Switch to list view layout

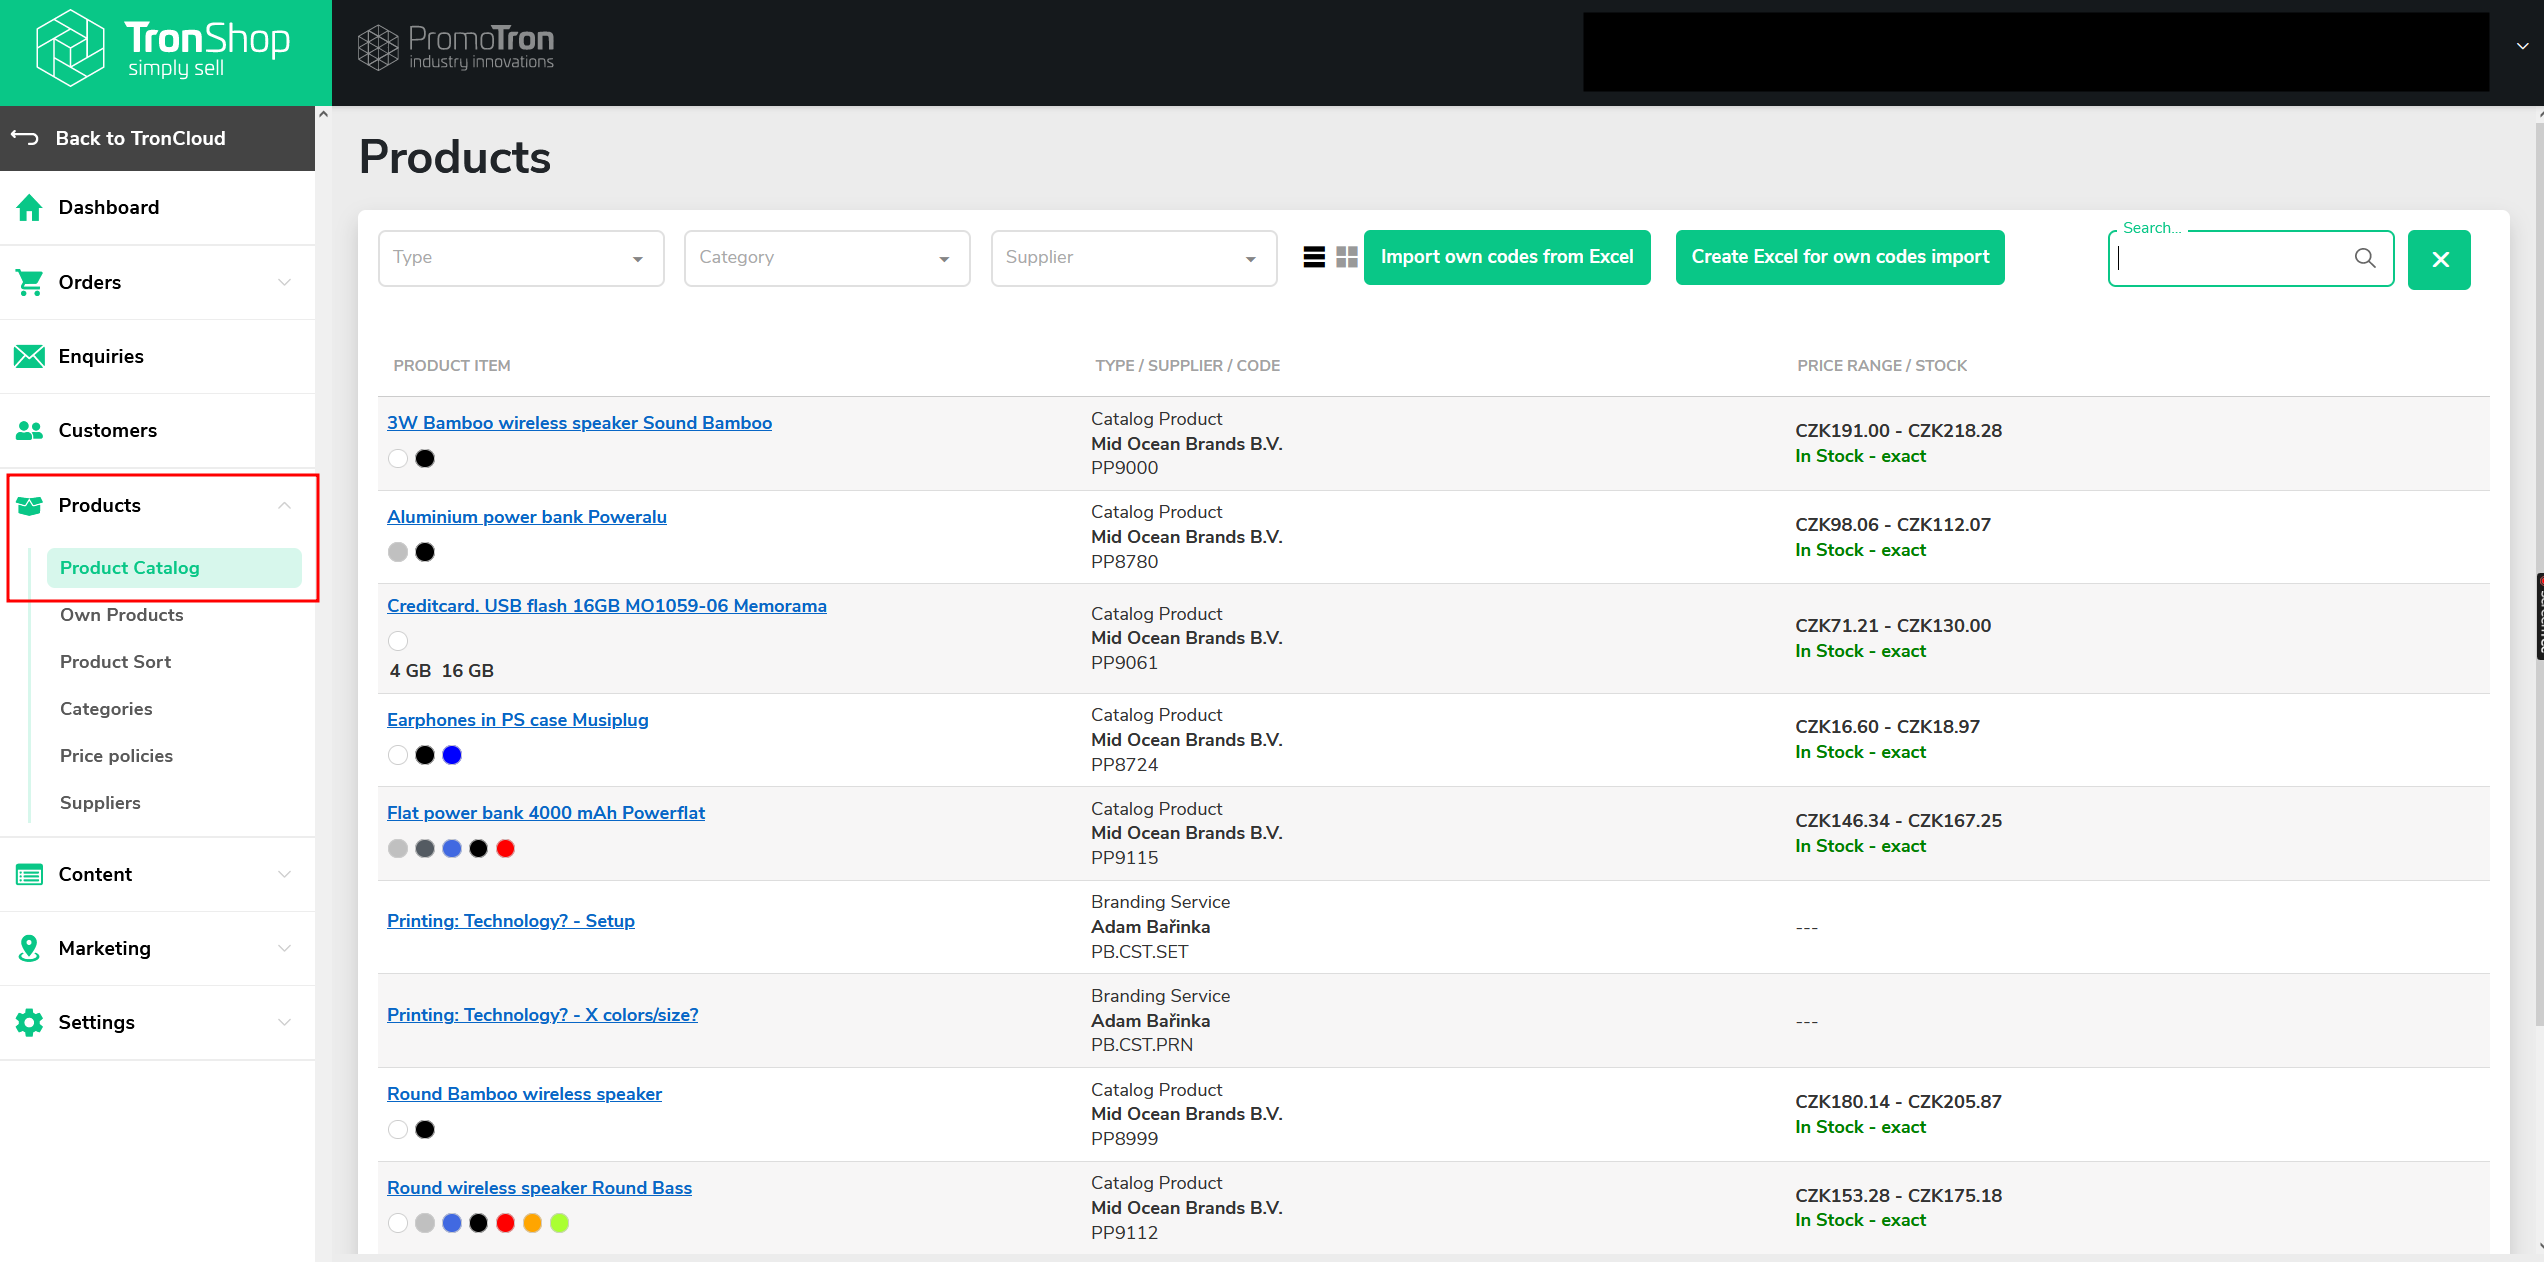[1314, 257]
